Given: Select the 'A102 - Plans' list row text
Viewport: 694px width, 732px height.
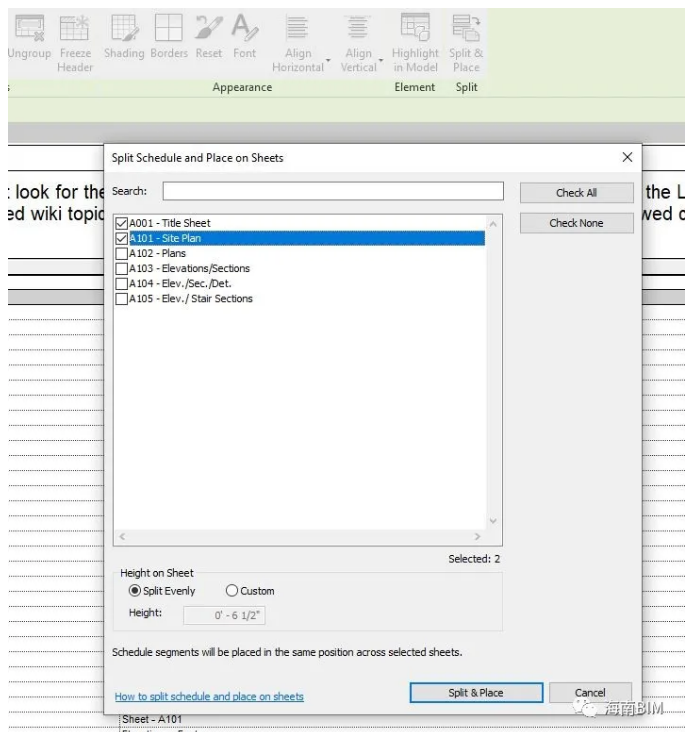Looking at the screenshot, I should click(x=157, y=253).
